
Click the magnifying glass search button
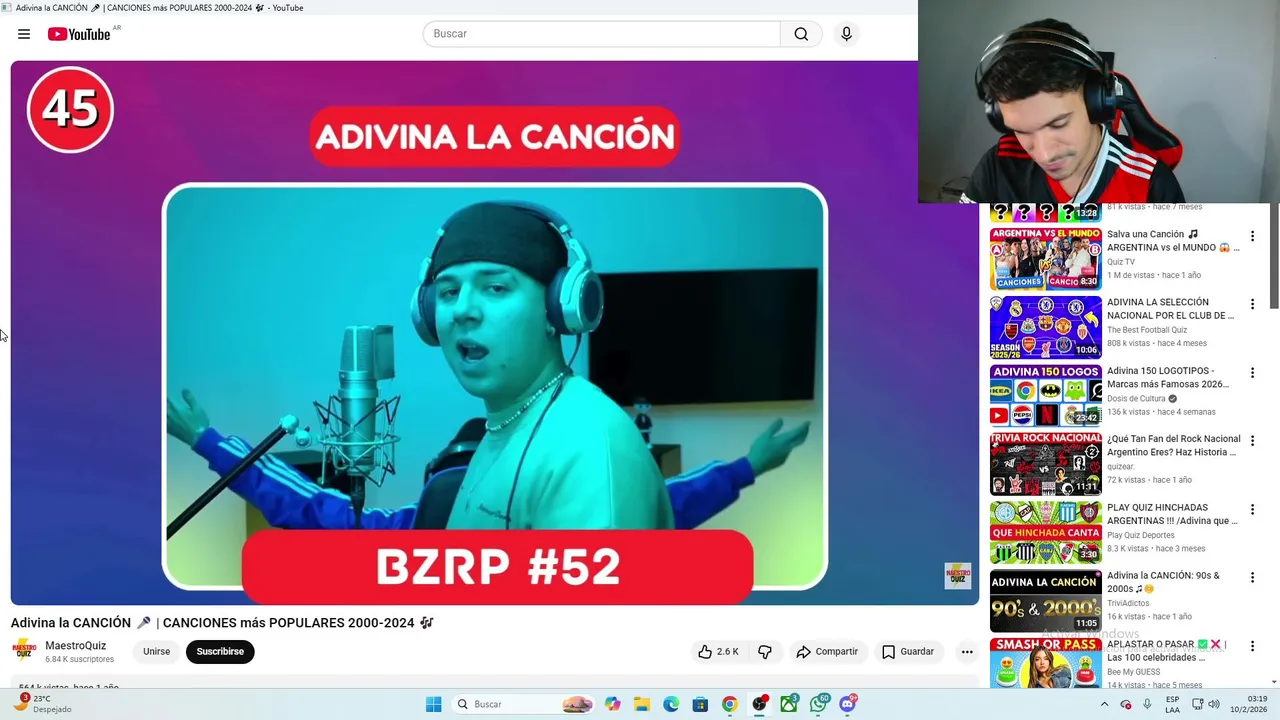tap(801, 34)
